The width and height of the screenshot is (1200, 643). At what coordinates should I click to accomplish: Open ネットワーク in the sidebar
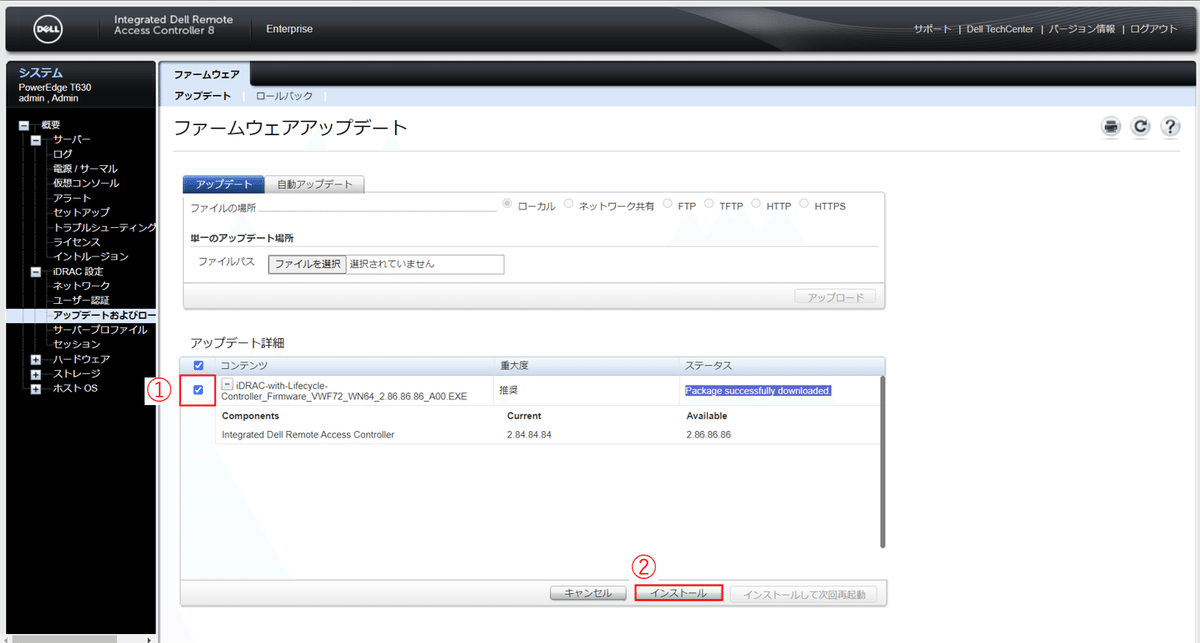[x=82, y=286]
